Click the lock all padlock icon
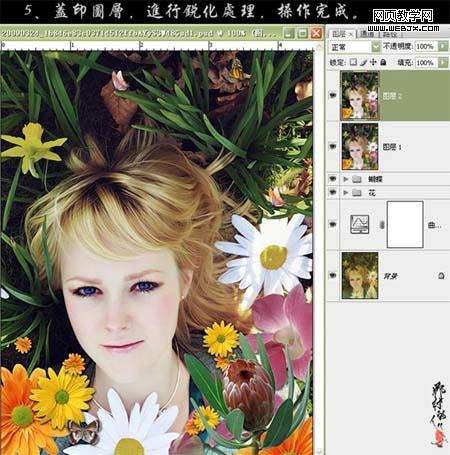The height and width of the screenshot is (455, 450). click(x=383, y=62)
